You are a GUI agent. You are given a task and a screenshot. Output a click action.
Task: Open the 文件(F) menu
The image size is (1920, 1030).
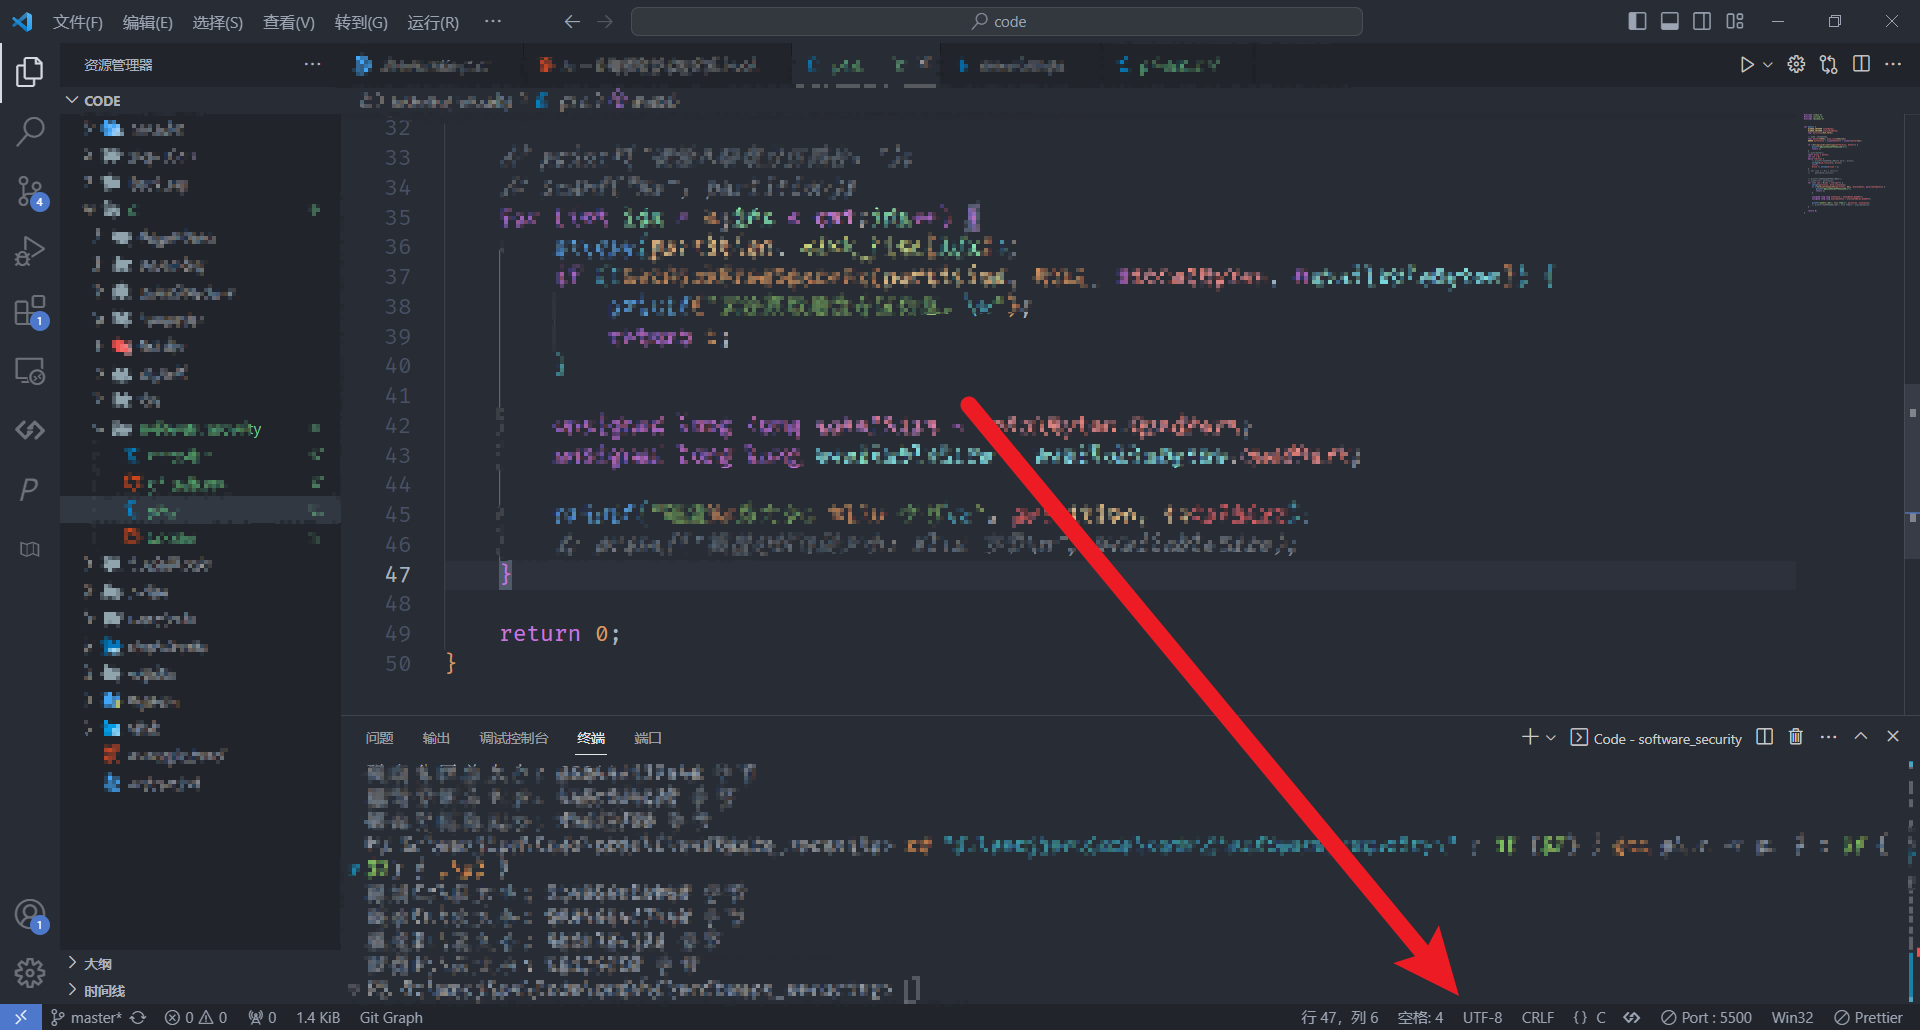[77, 22]
